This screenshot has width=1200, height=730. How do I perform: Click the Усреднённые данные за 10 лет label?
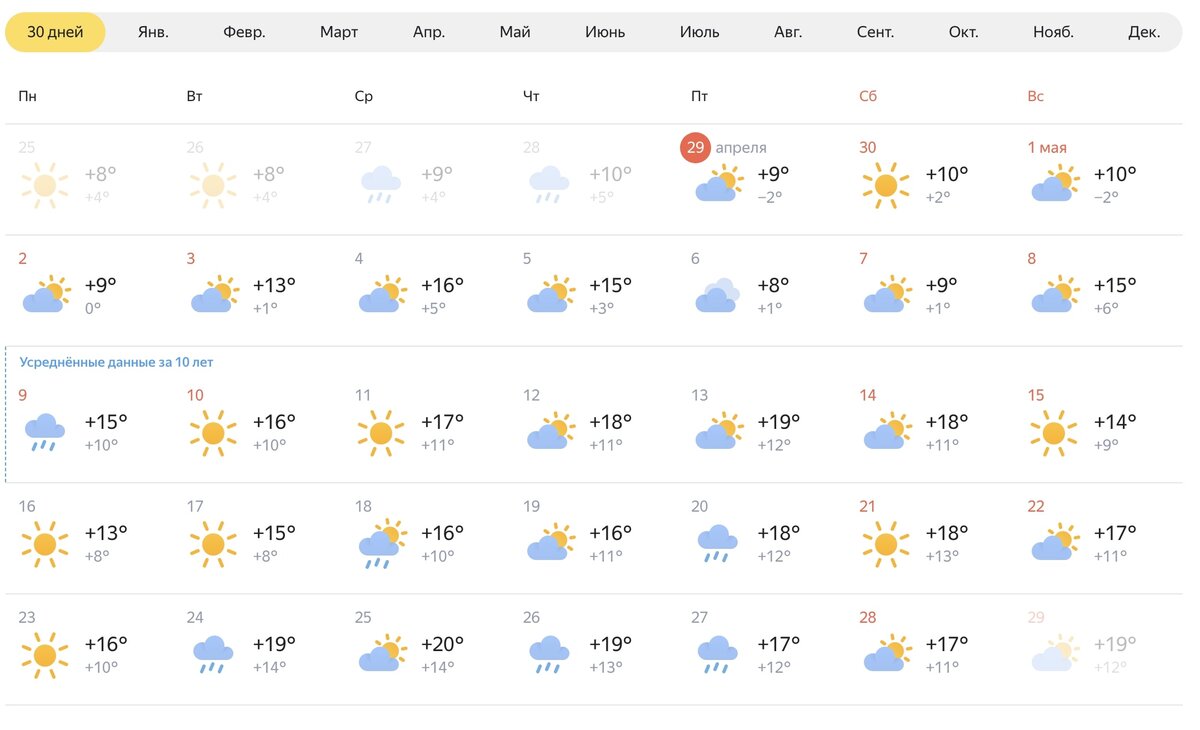[117, 362]
